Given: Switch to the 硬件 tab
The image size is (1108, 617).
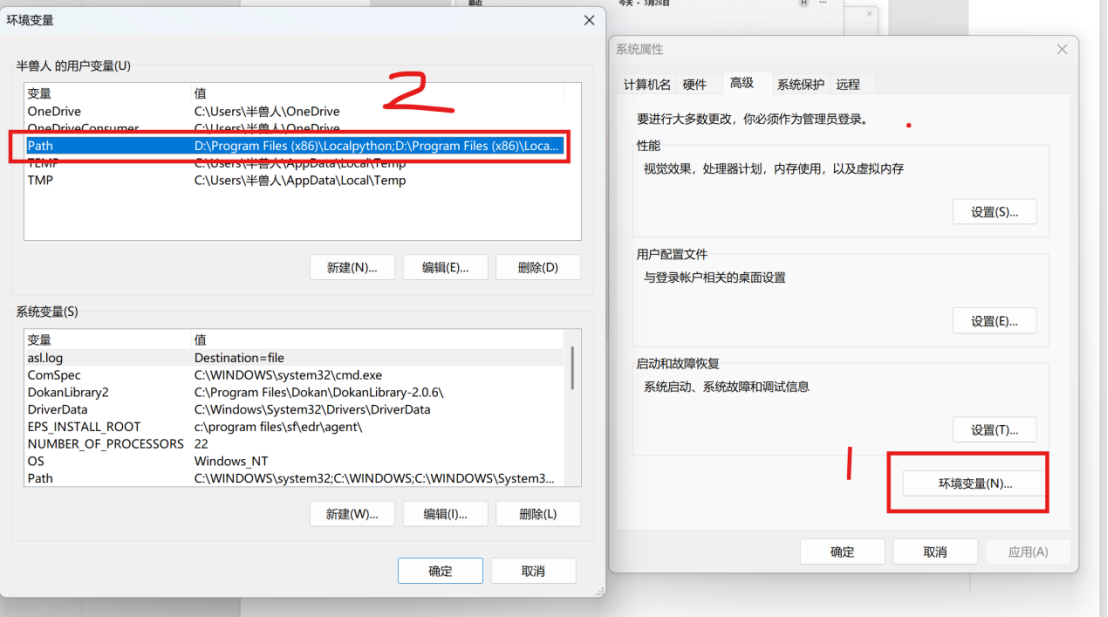Looking at the screenshot, I should (695, 85).
